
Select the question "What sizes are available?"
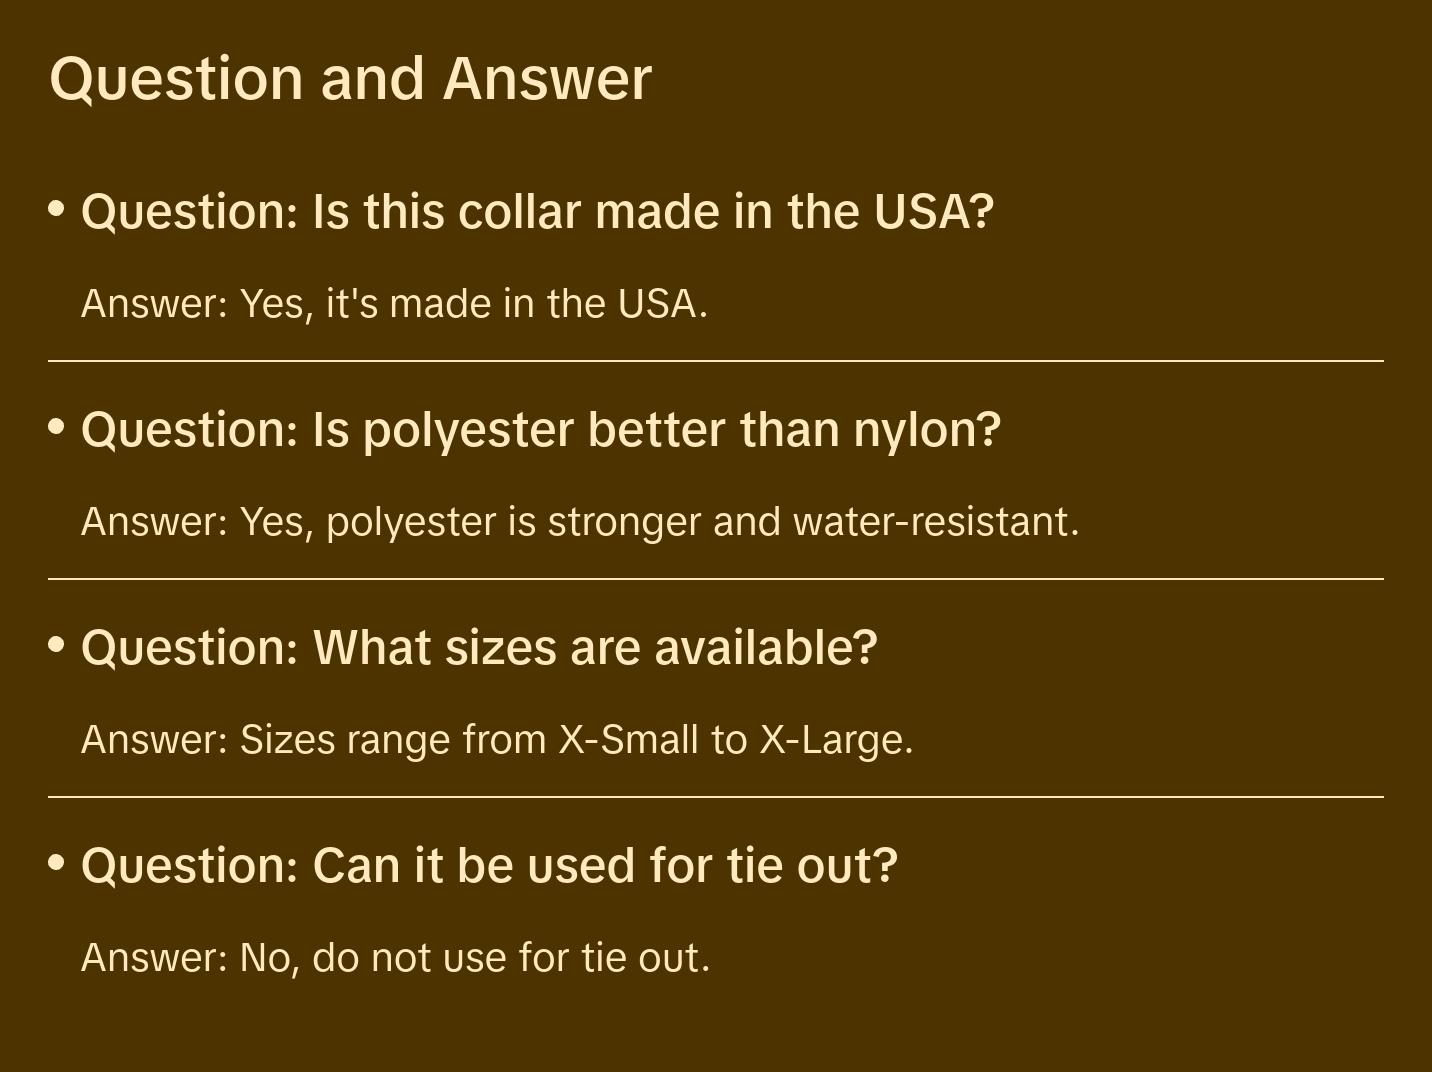pyautogui.click(x=479, y=647)
